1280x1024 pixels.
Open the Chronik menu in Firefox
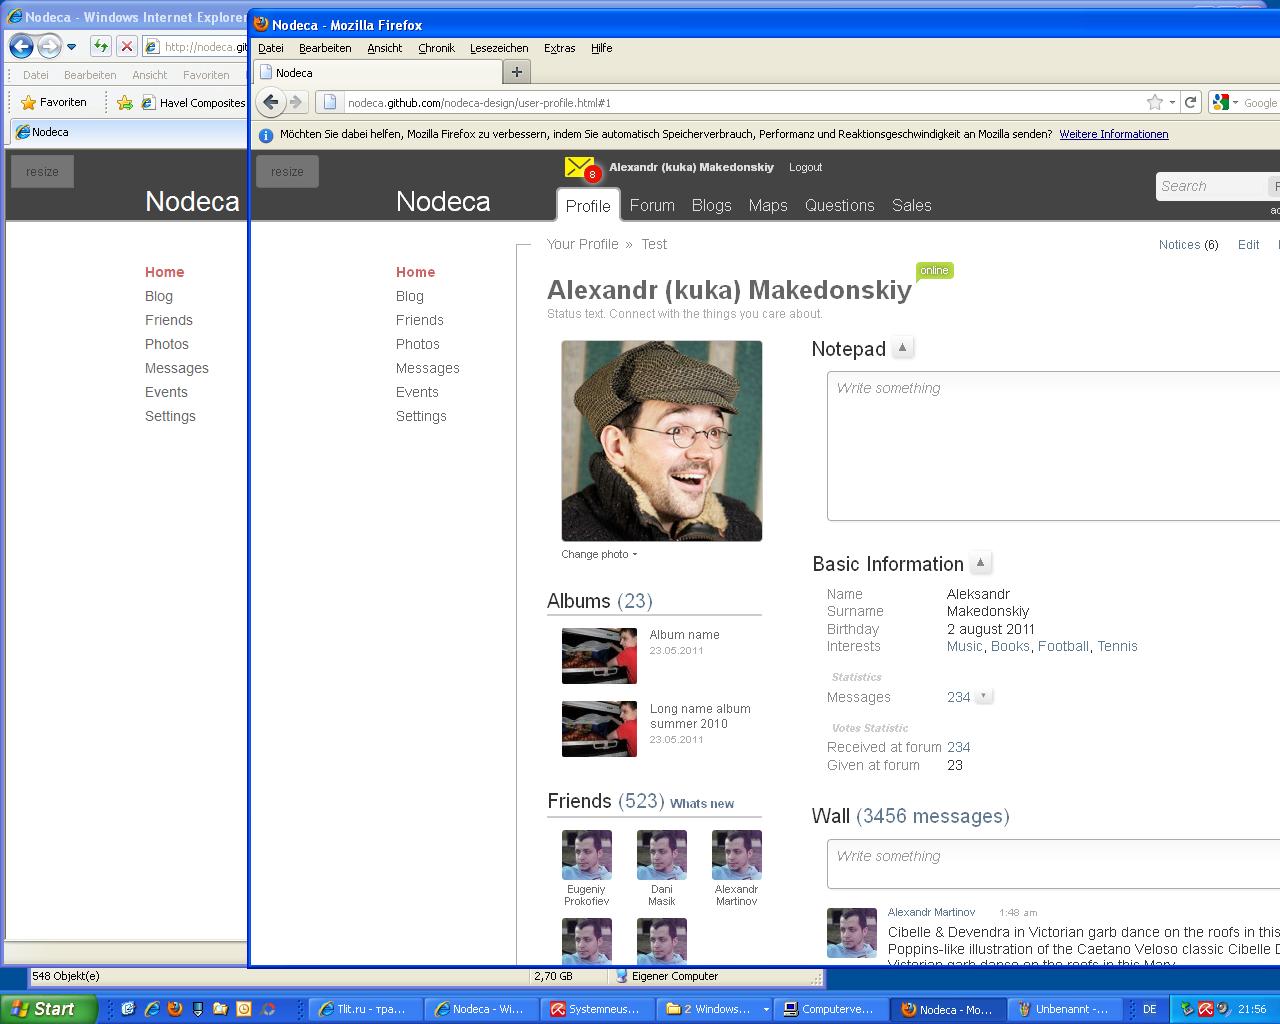[436, 48]
